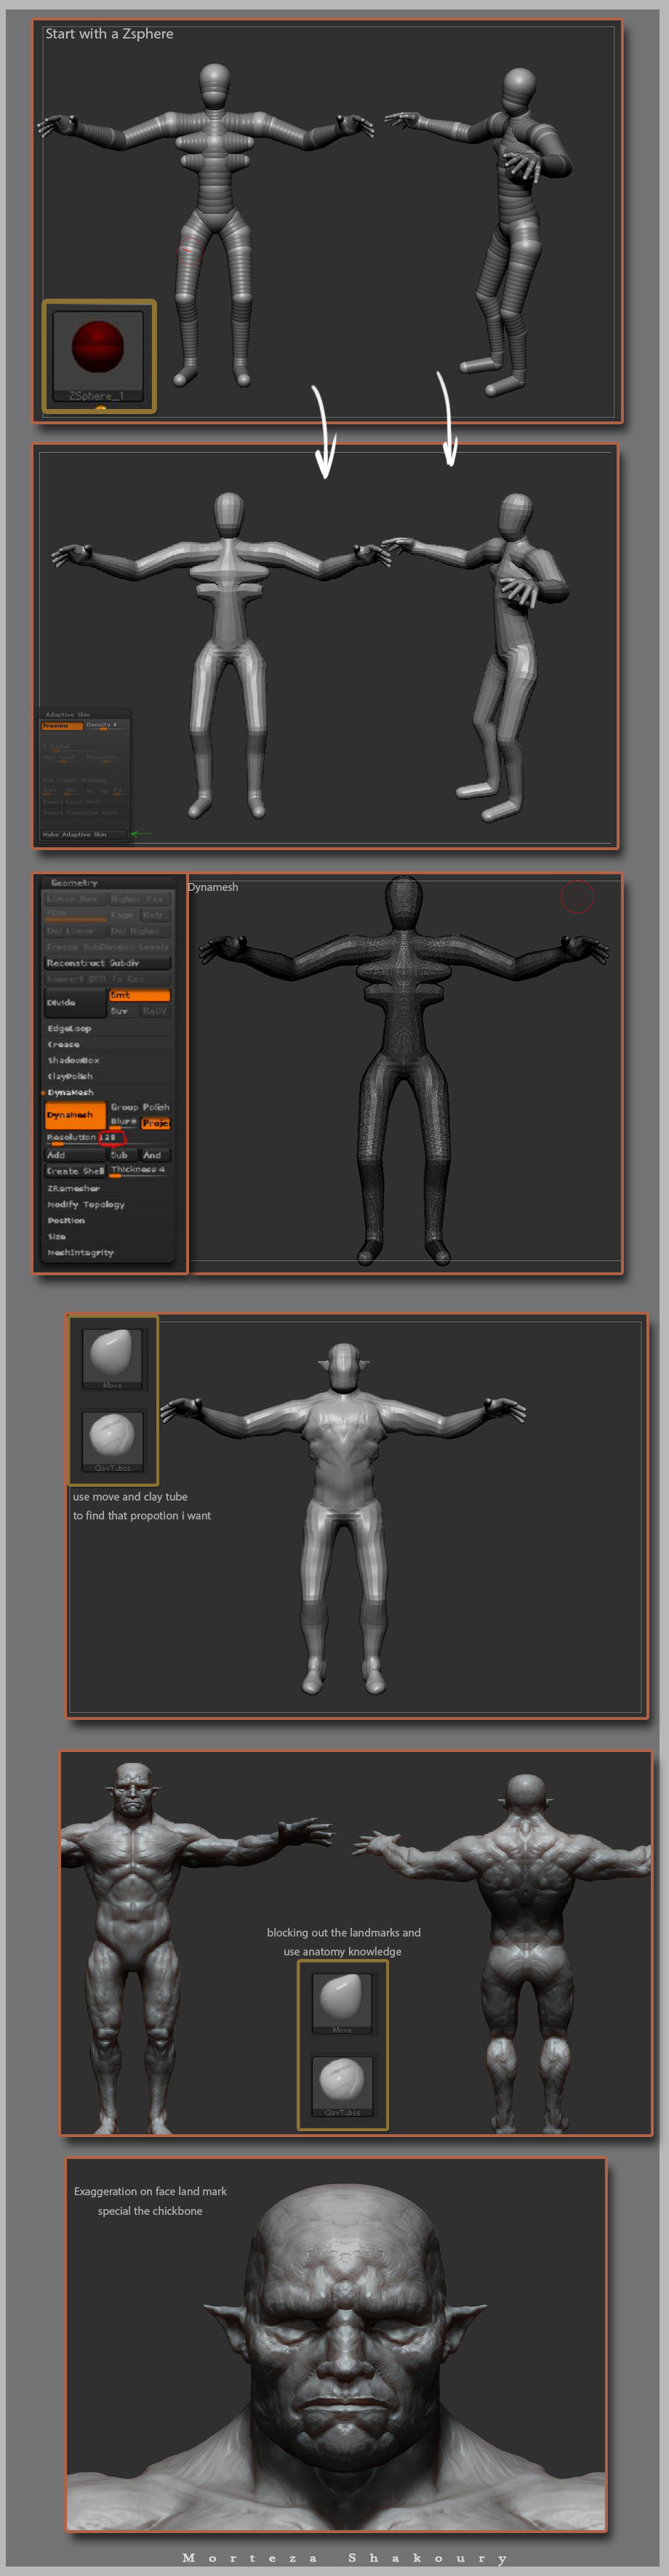Click Insert Local Mesh button
Image resolution: width=669 pixels, height=2576 pixels.
(x=84, y=802)
